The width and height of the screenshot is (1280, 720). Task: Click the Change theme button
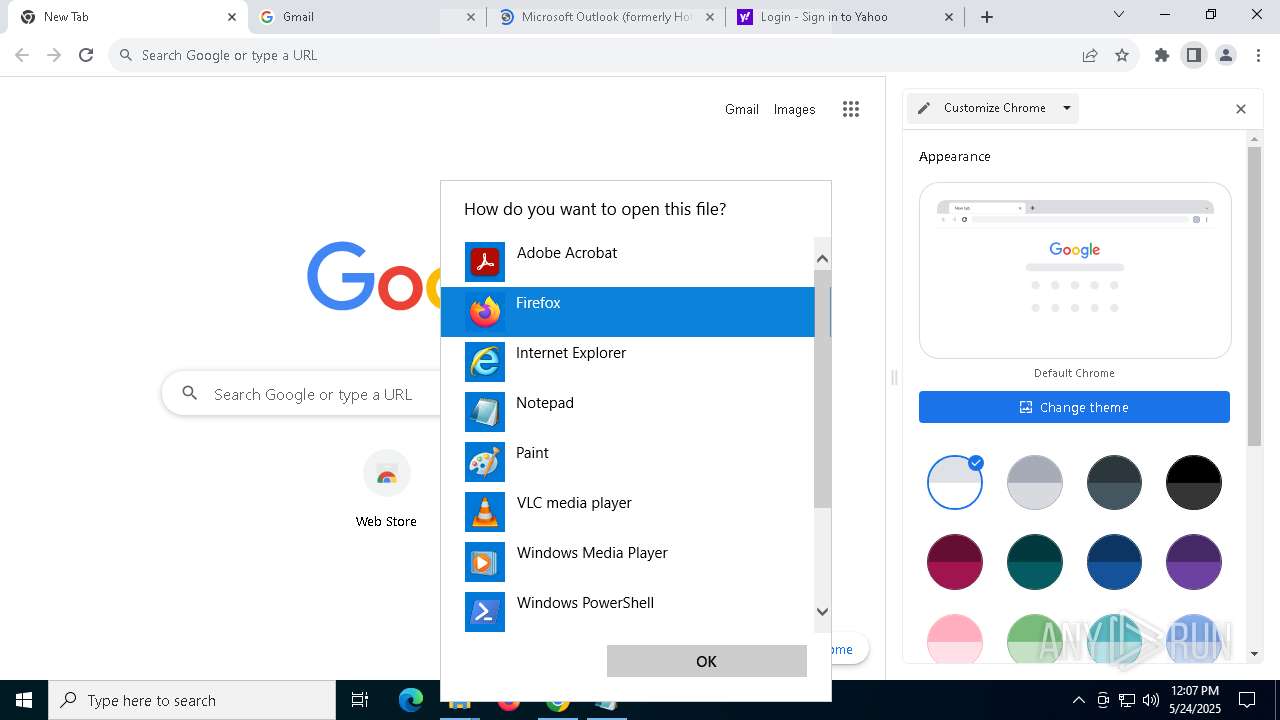coord(1074,407)
